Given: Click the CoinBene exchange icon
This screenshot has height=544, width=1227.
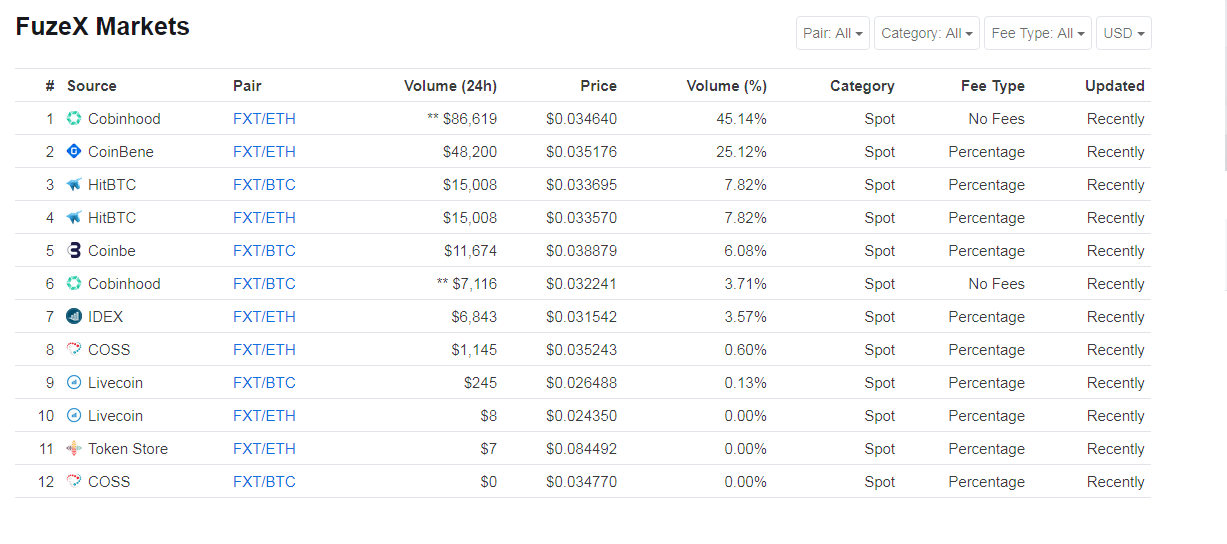Looking at the screenshot, I should [74, 152].
